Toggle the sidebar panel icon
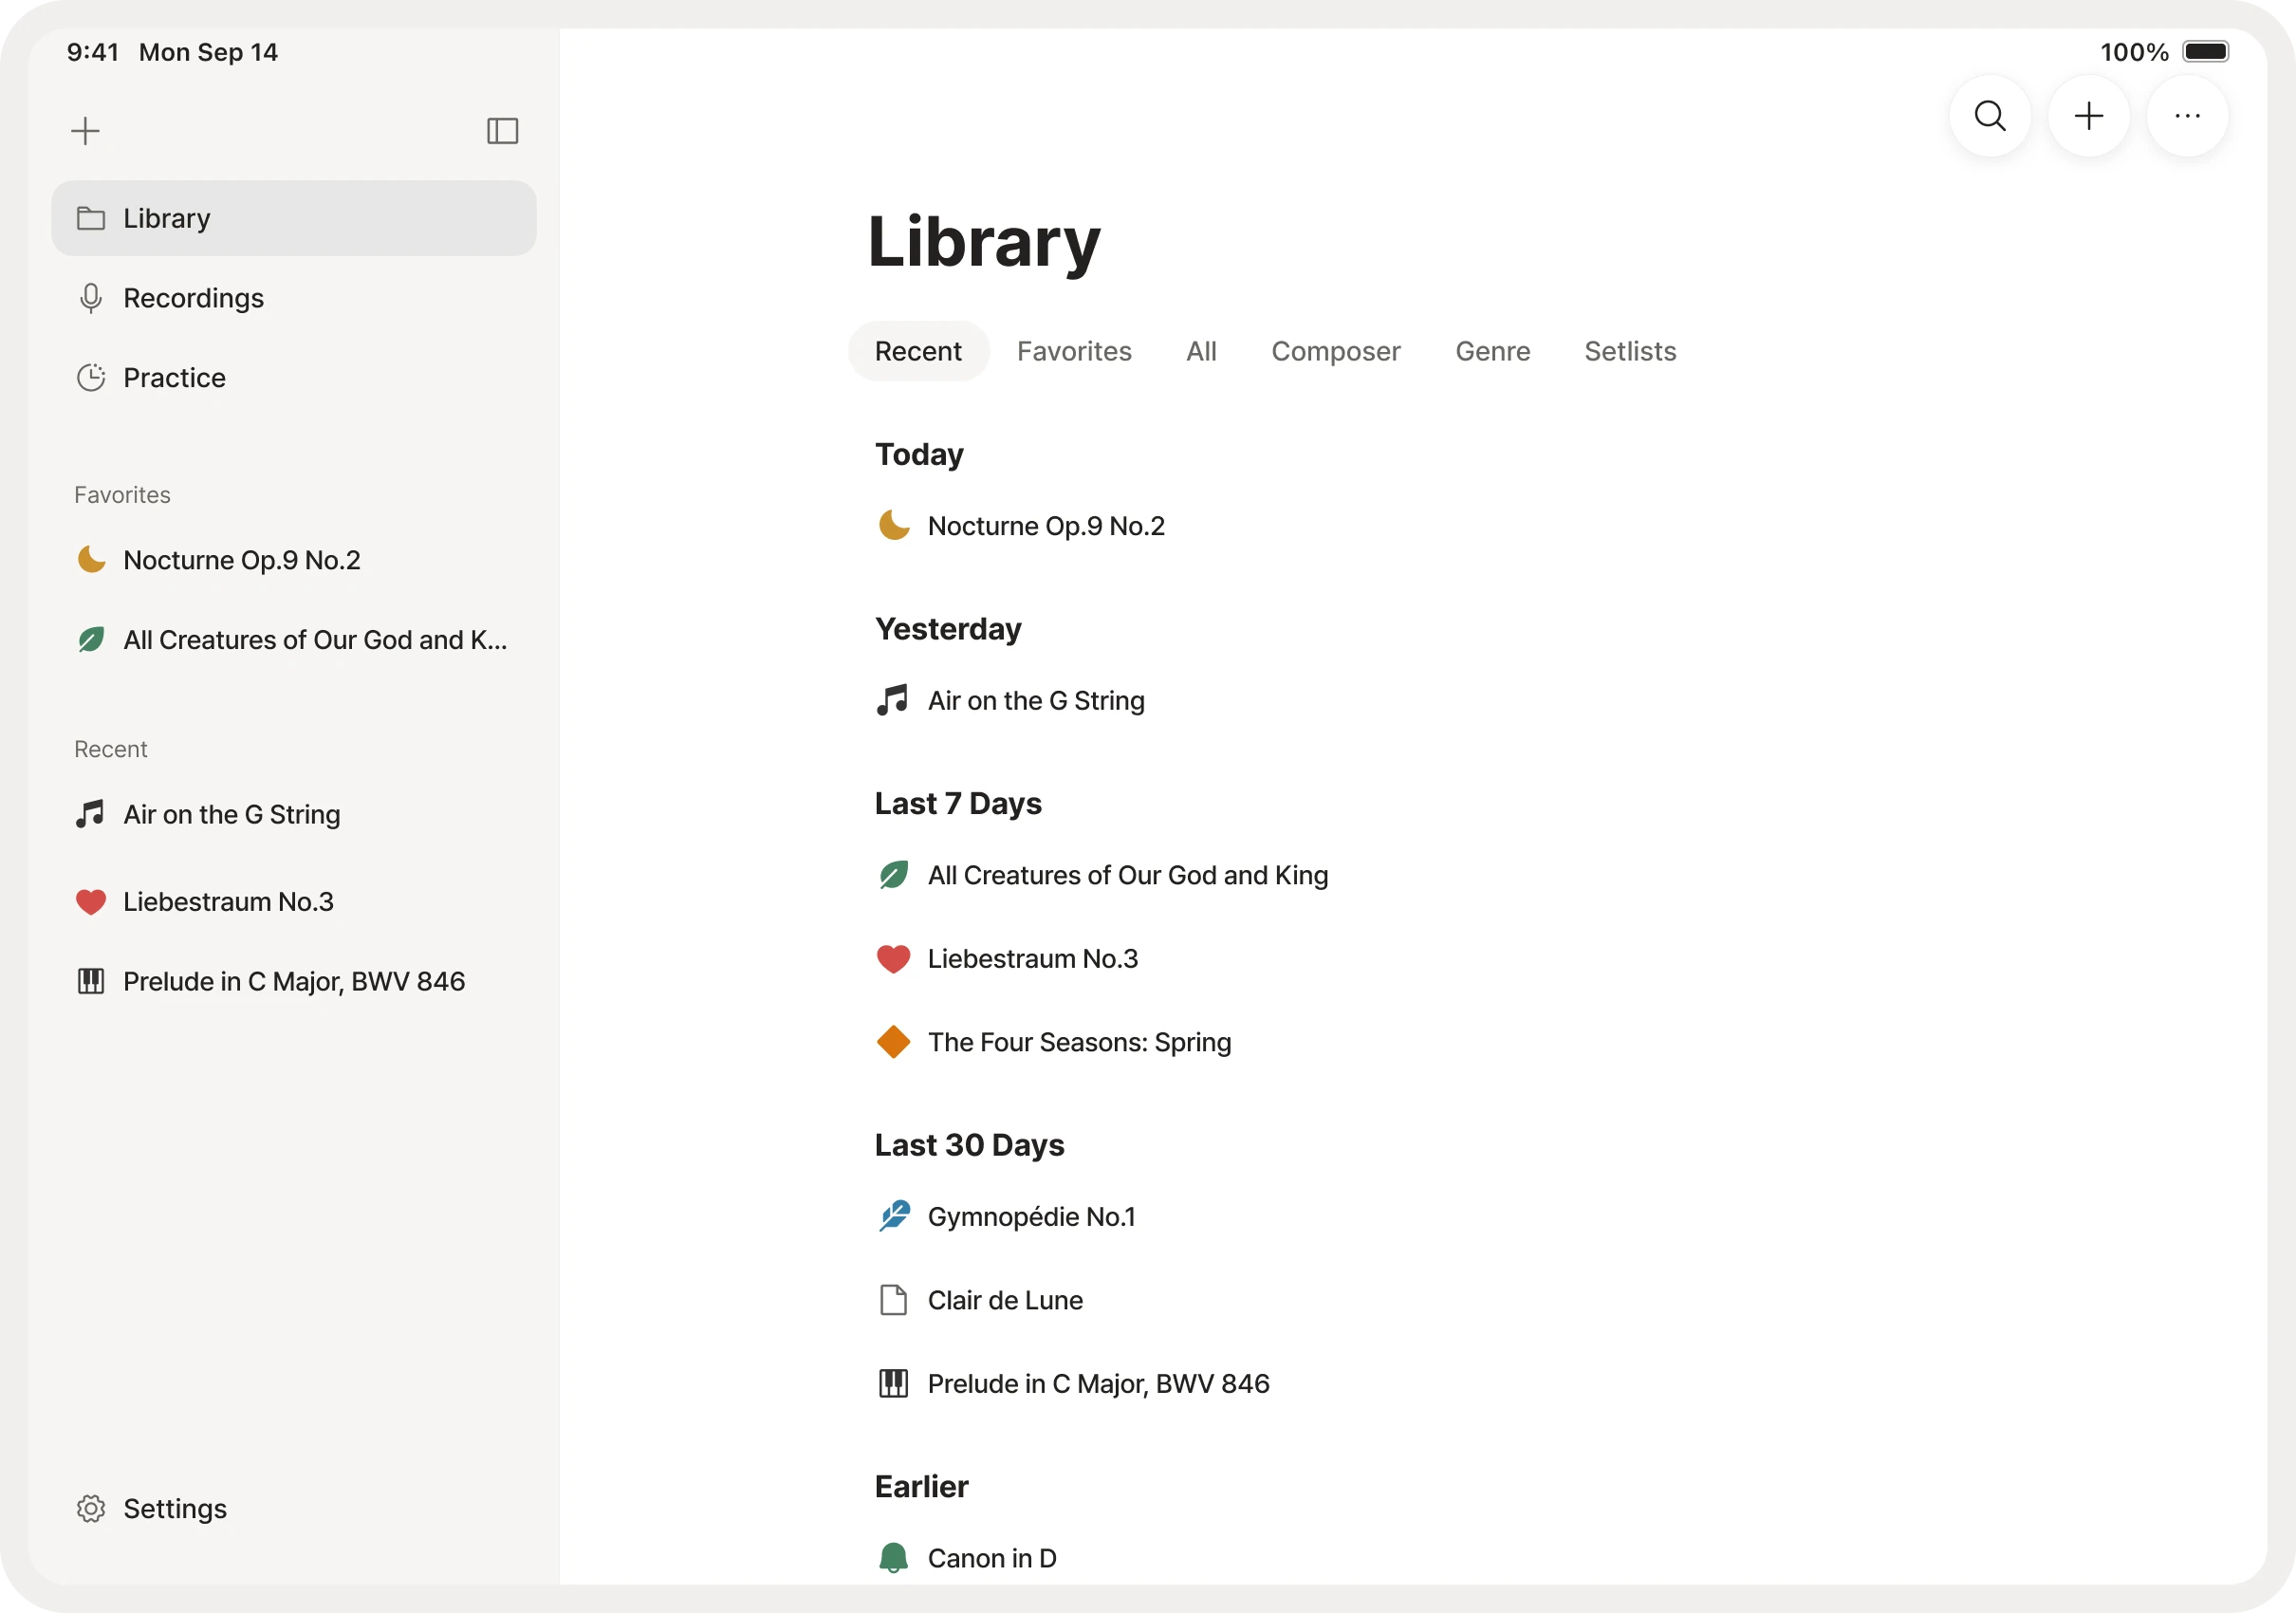 [x=502, y=131]
